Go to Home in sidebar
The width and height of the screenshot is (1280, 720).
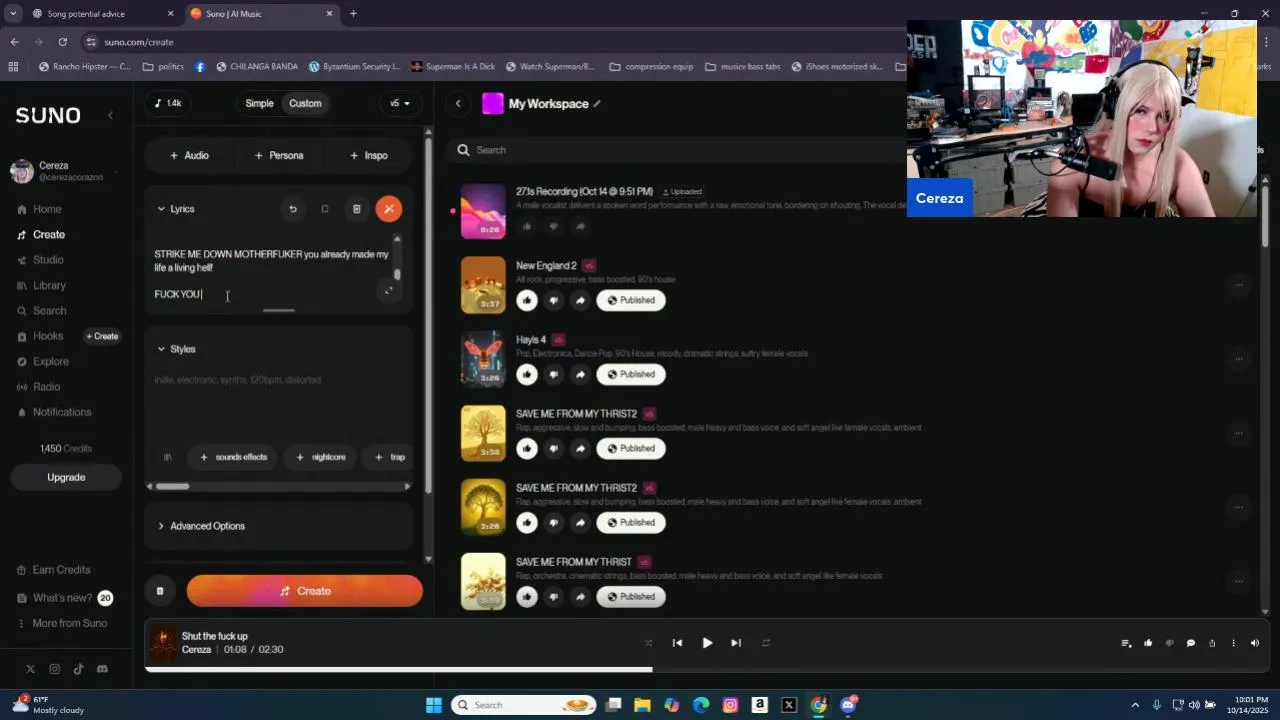click(40, 209)
